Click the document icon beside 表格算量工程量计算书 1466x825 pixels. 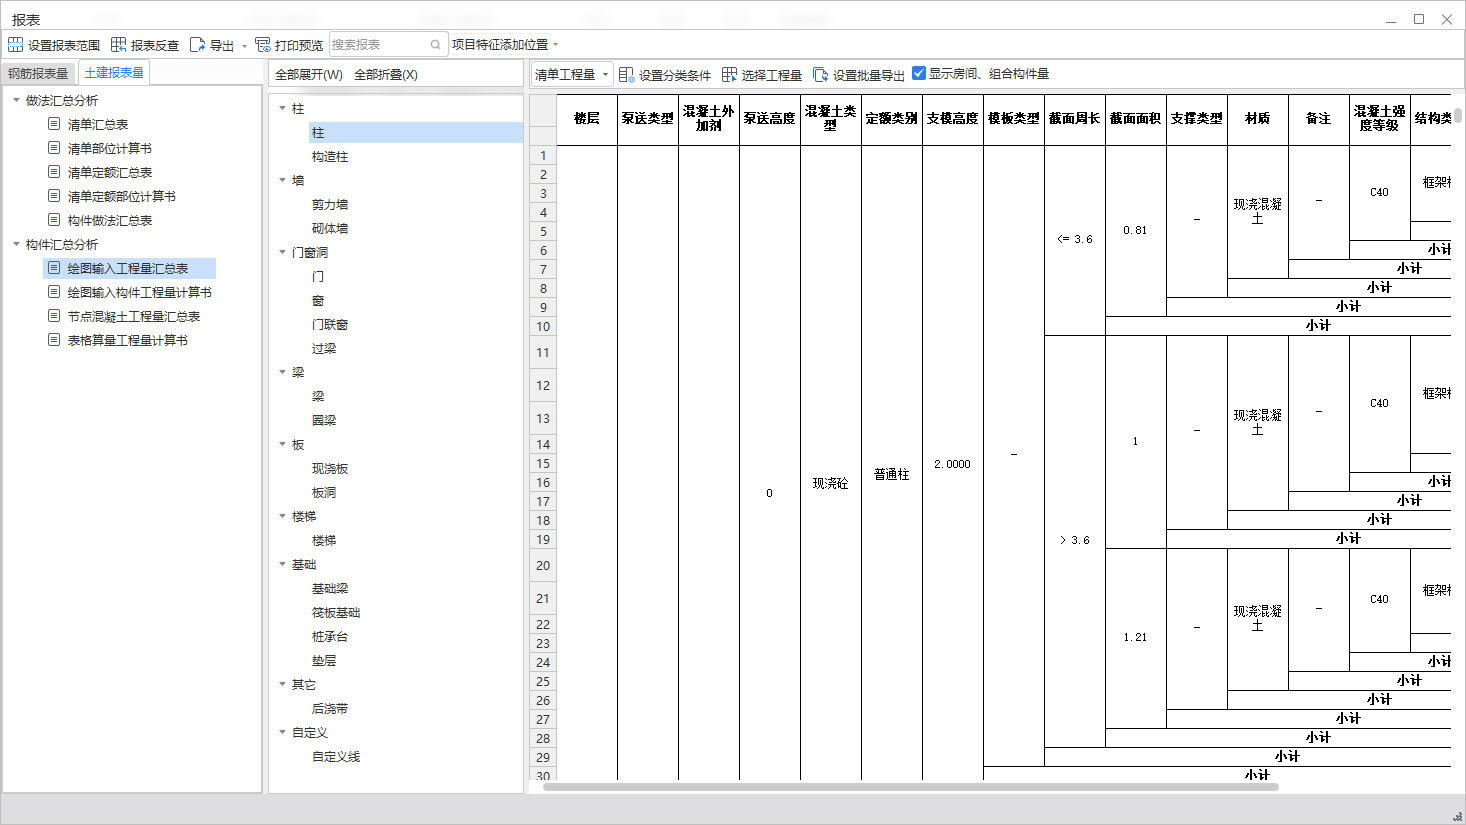click(55, 340)
